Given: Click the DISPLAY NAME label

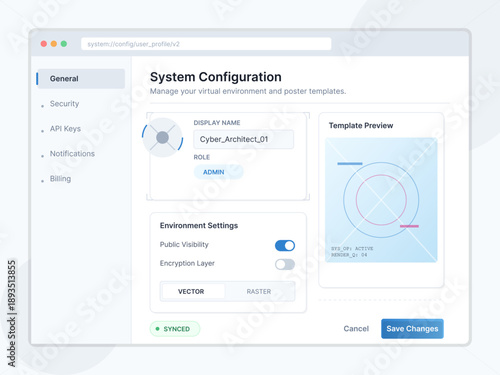Looking at the screenshot, I should pos(217,123).
